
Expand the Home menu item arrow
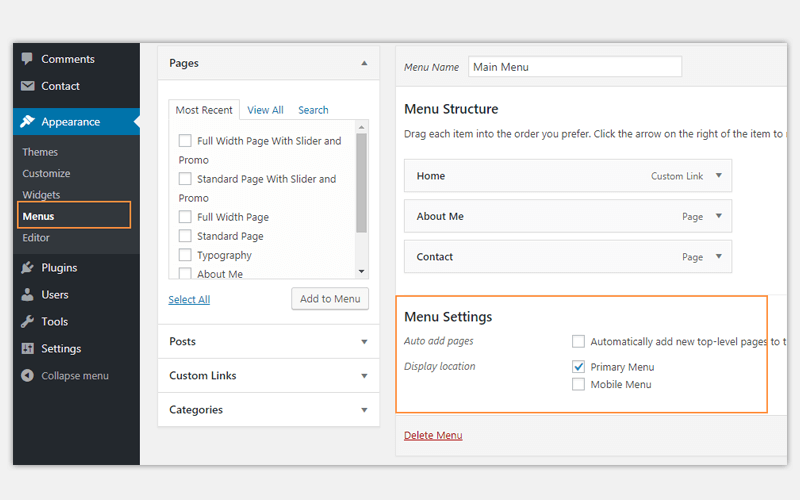point(718,176)
